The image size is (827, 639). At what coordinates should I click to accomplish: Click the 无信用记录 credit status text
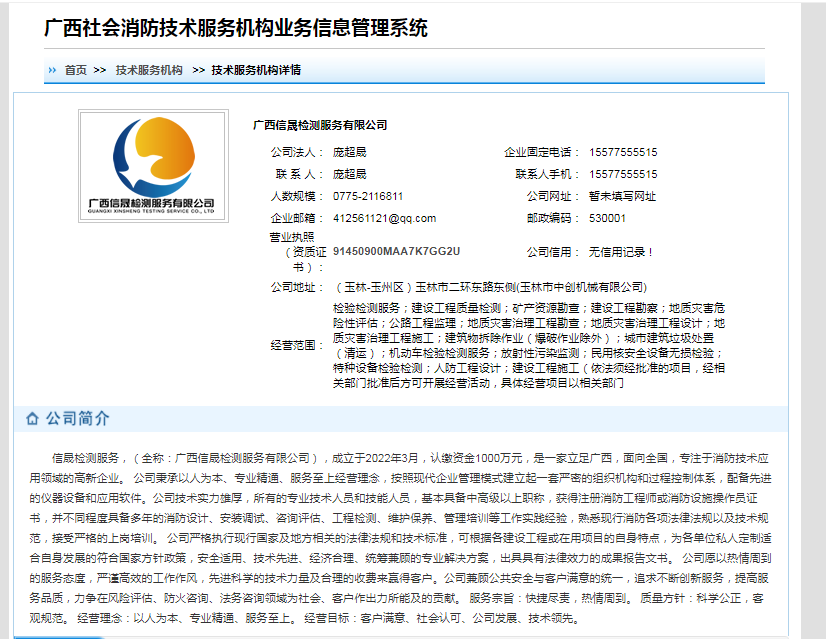[621, 252]
